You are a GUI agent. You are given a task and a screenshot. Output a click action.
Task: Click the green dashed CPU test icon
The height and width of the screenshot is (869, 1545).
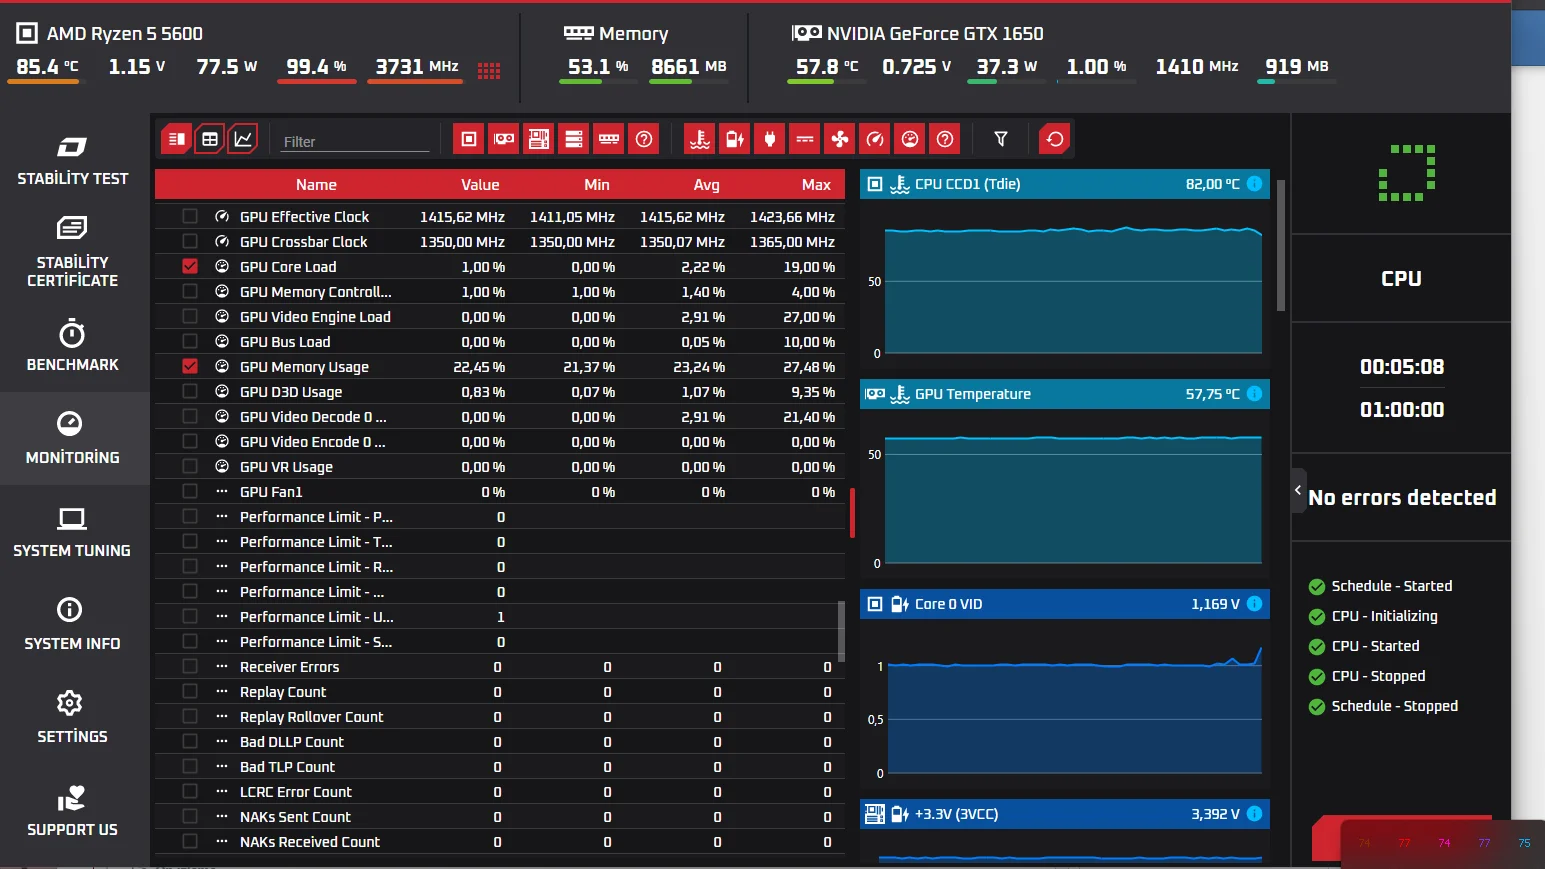(1407, 173)
